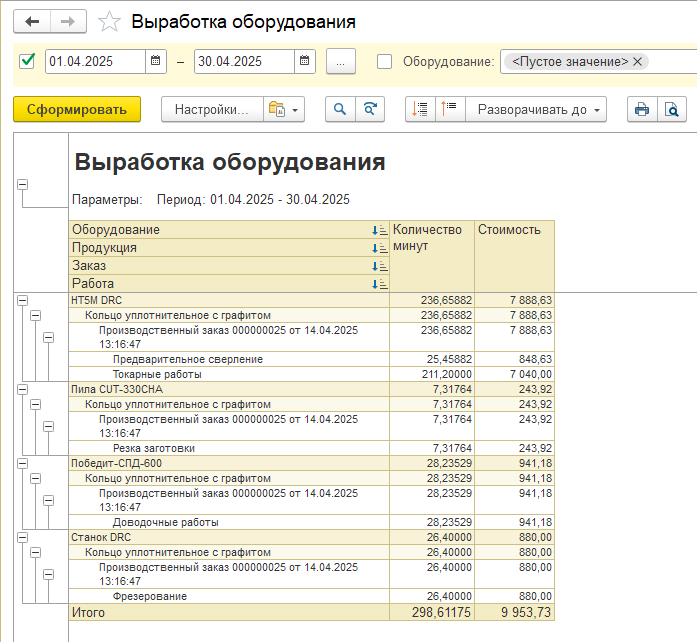This screenshot has height=642, width=697.
Task: Open period selection with the ellipsis button
Action: [340, 61]
